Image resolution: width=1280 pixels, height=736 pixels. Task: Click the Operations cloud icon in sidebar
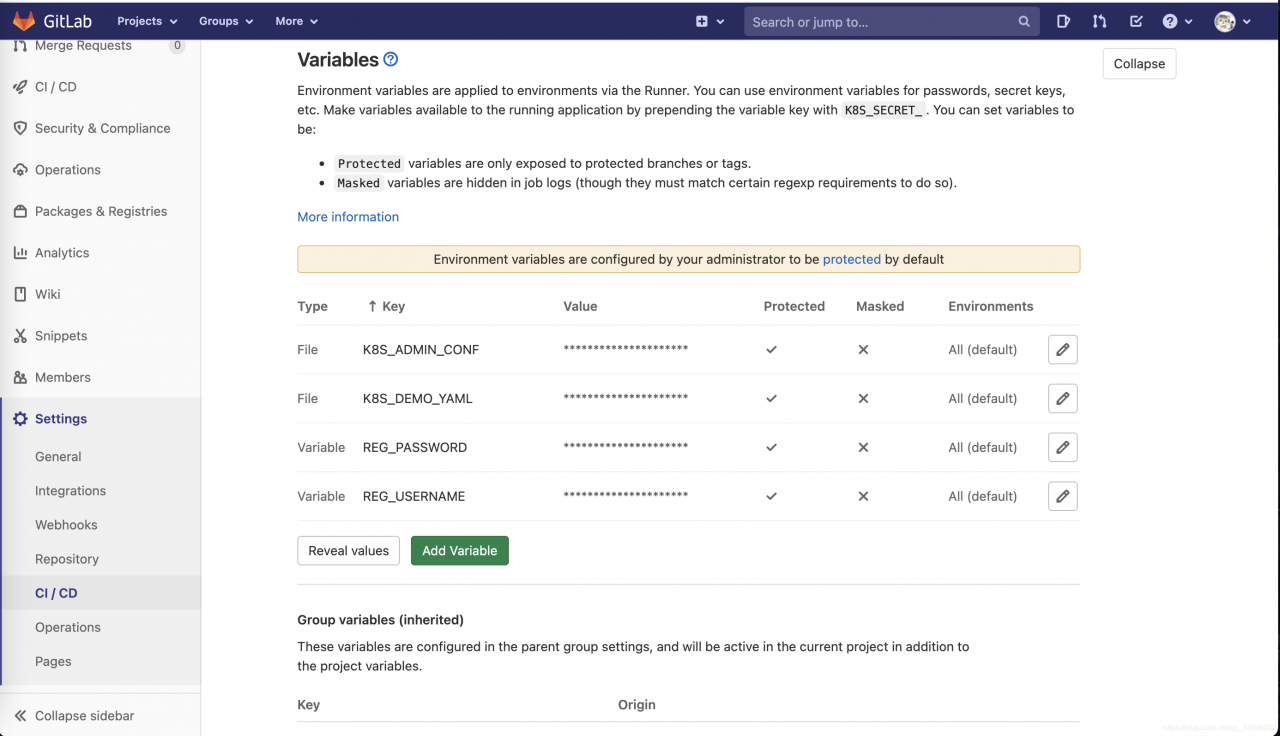20,170
